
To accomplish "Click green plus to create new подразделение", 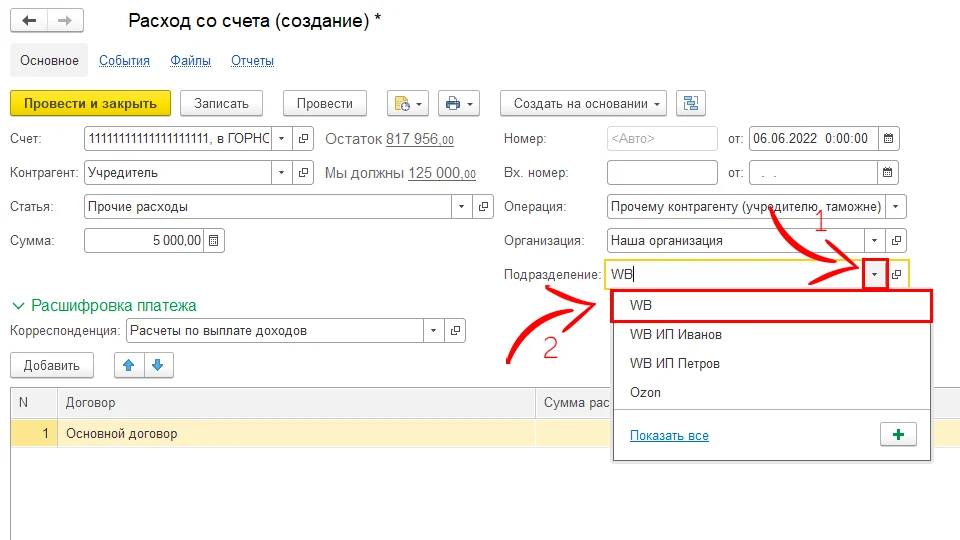I will [898, 435].
